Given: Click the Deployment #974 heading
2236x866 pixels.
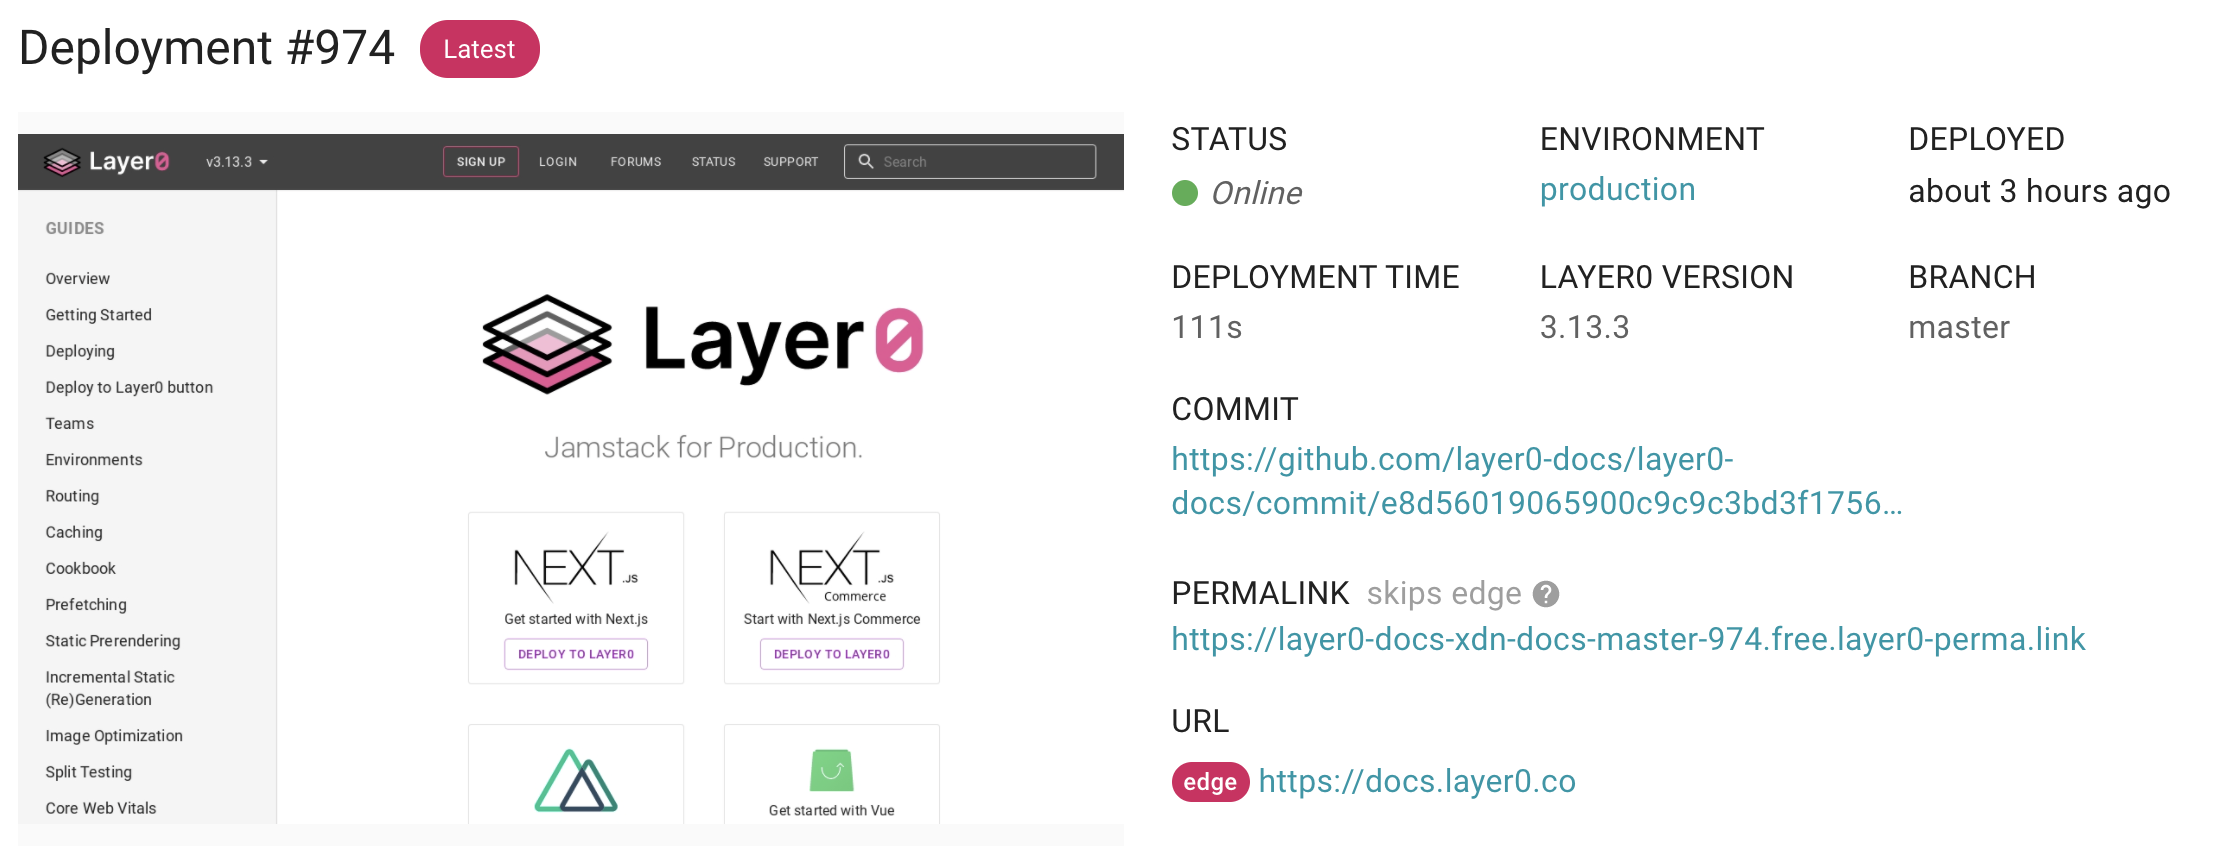Looking at the screenshot, I should [207, 48].
